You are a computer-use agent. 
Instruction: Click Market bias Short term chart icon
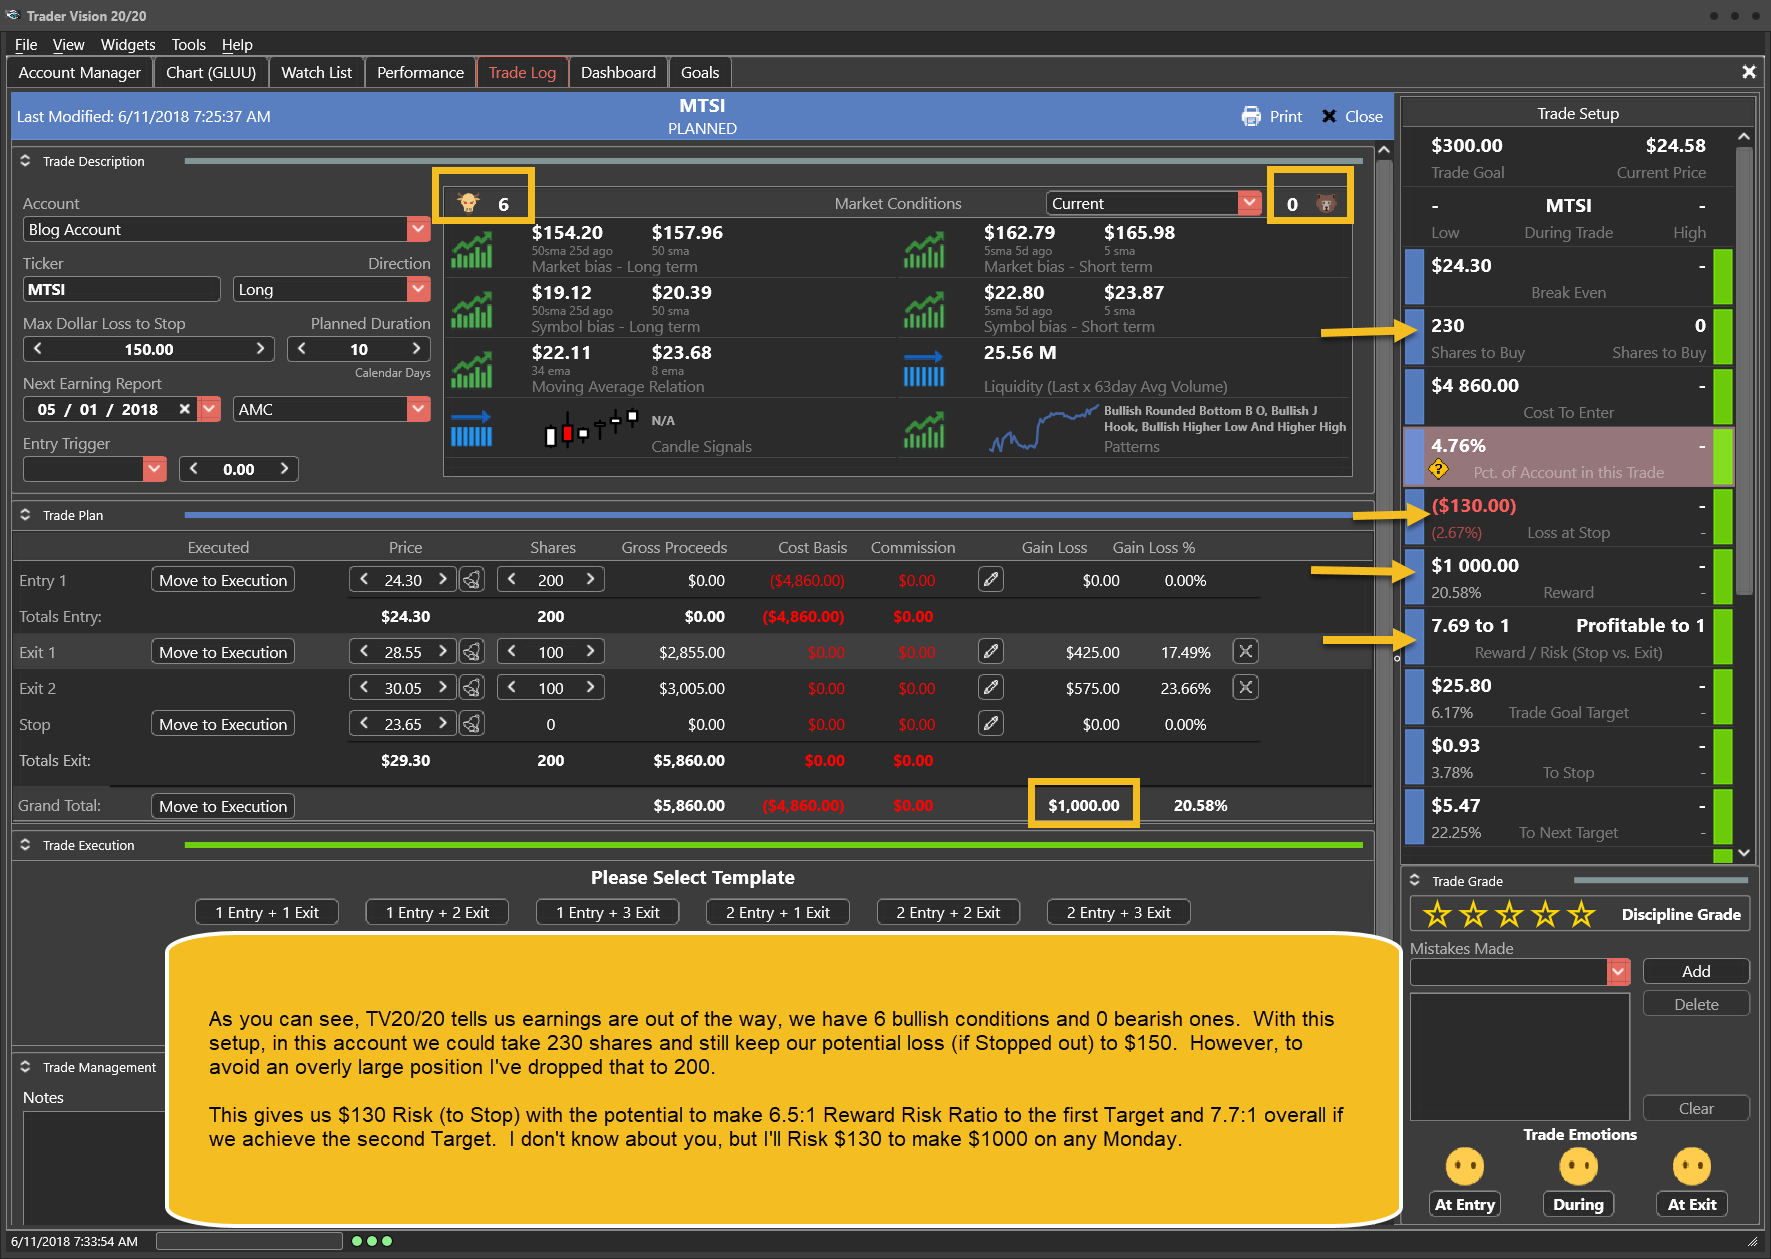point(924,250)
